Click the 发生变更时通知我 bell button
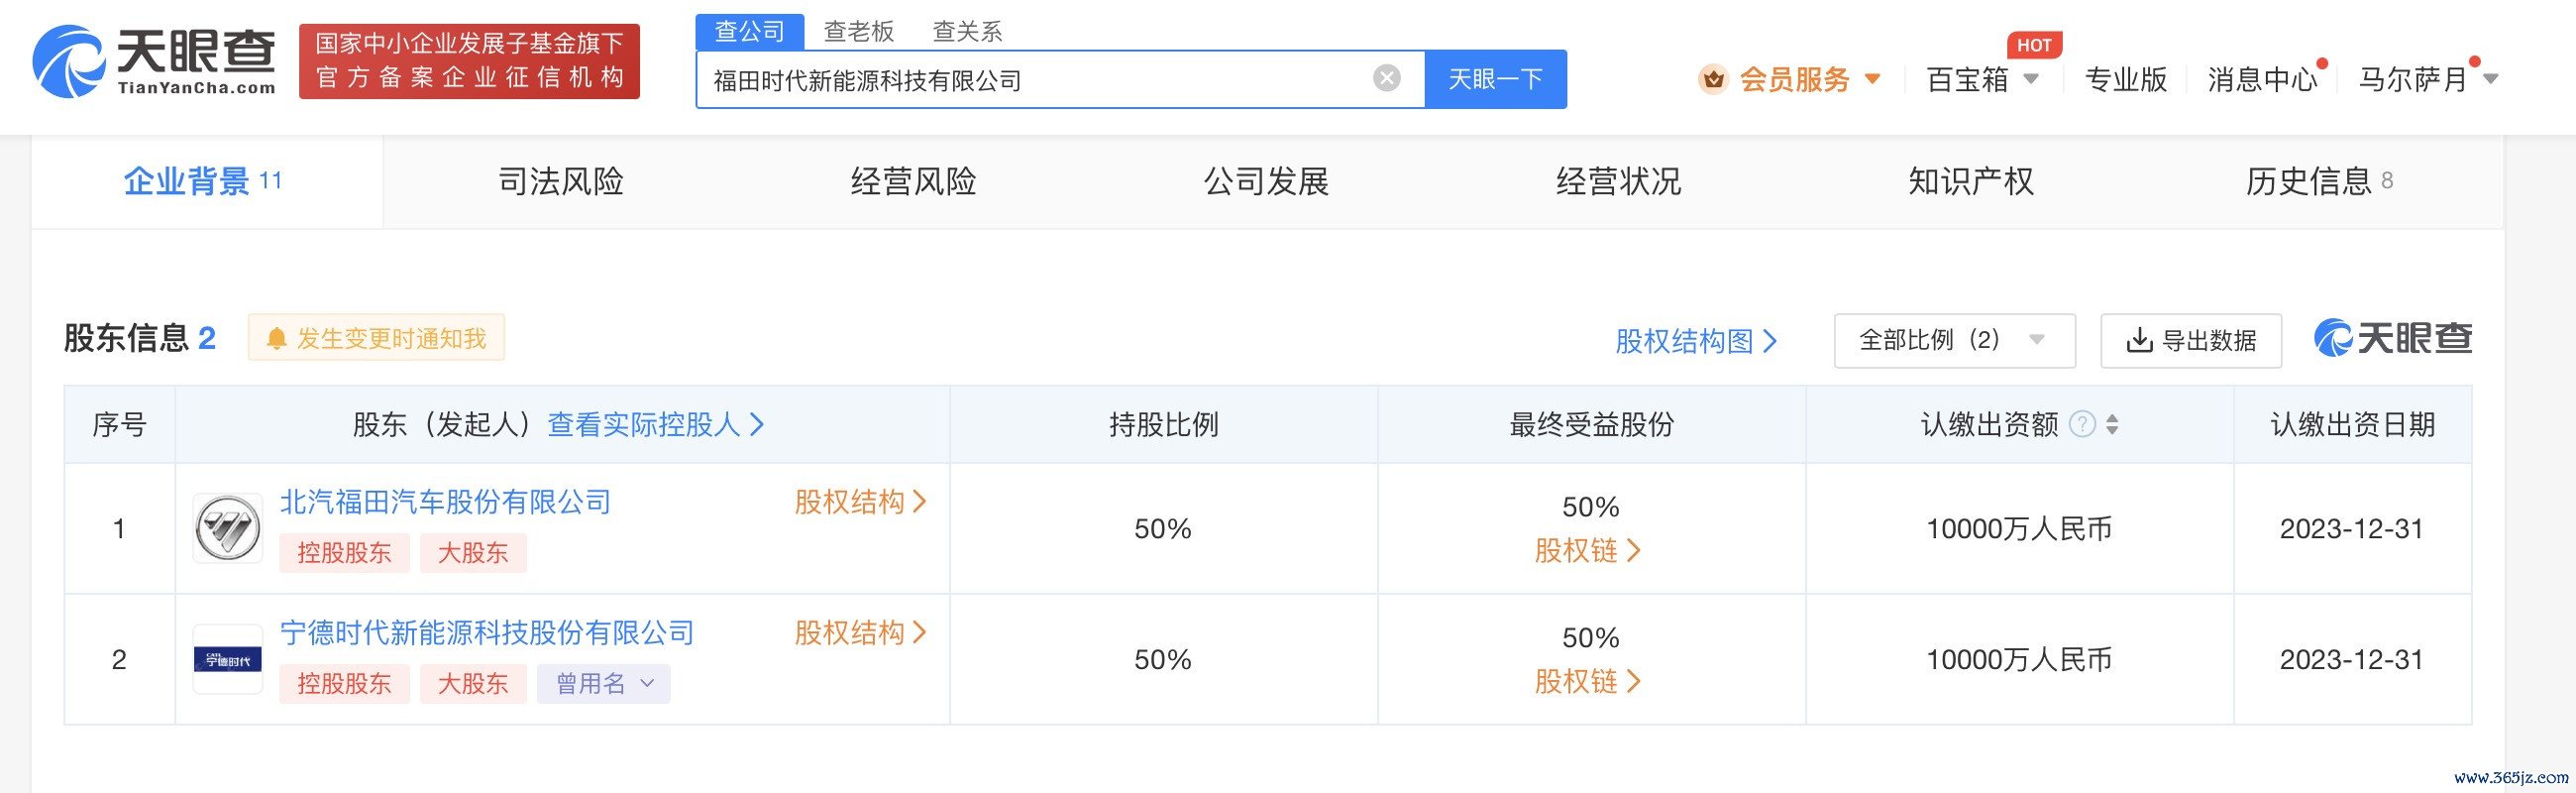 (376, 338)
